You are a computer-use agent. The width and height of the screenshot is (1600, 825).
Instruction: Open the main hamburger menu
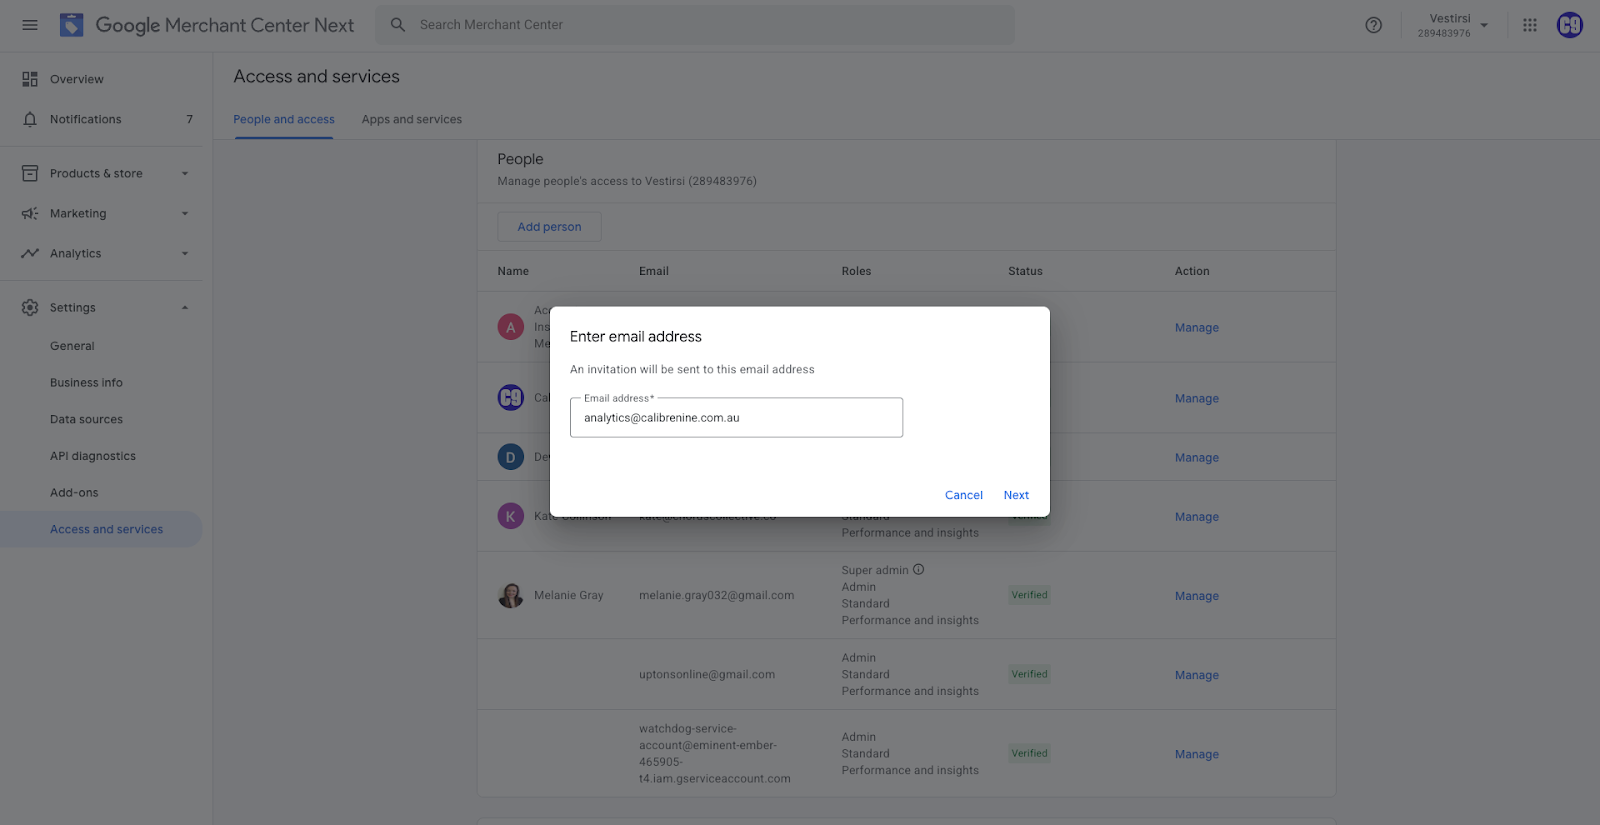[30, 25]
